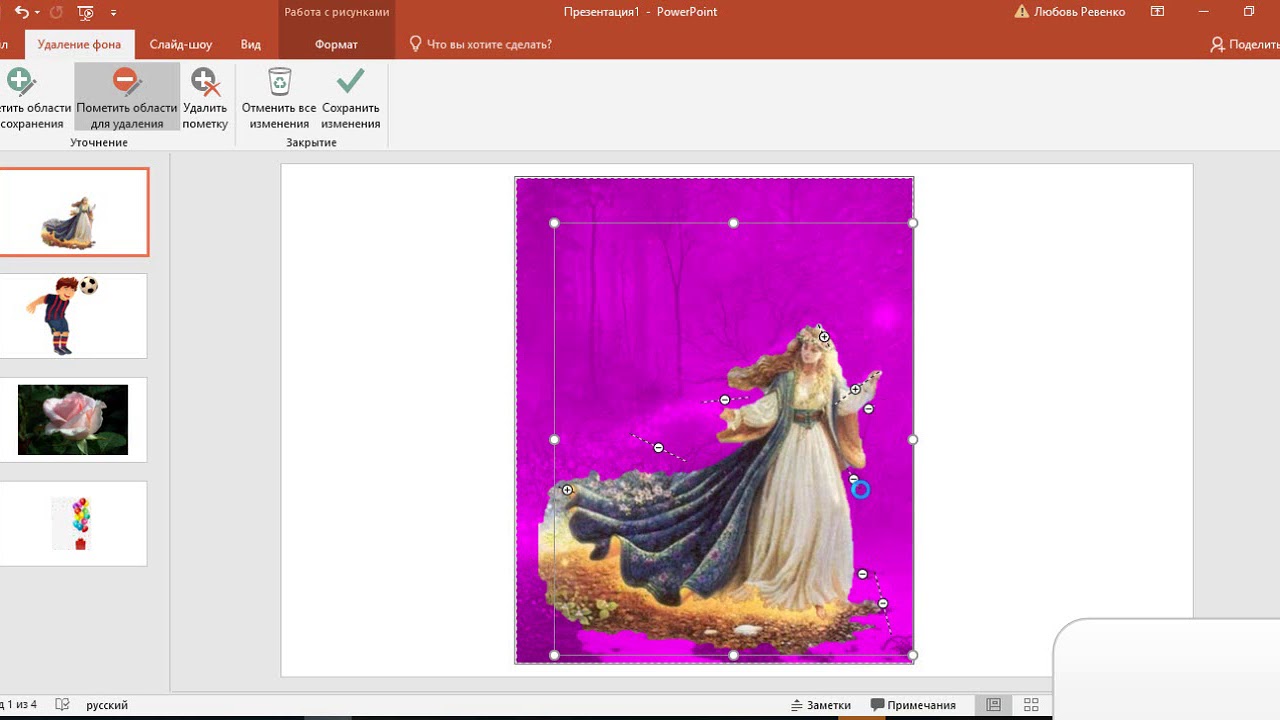This screenshot has width=1280, height=720.
Task: Switch to Slide Sorter view icon
Action: (1031, 705)
